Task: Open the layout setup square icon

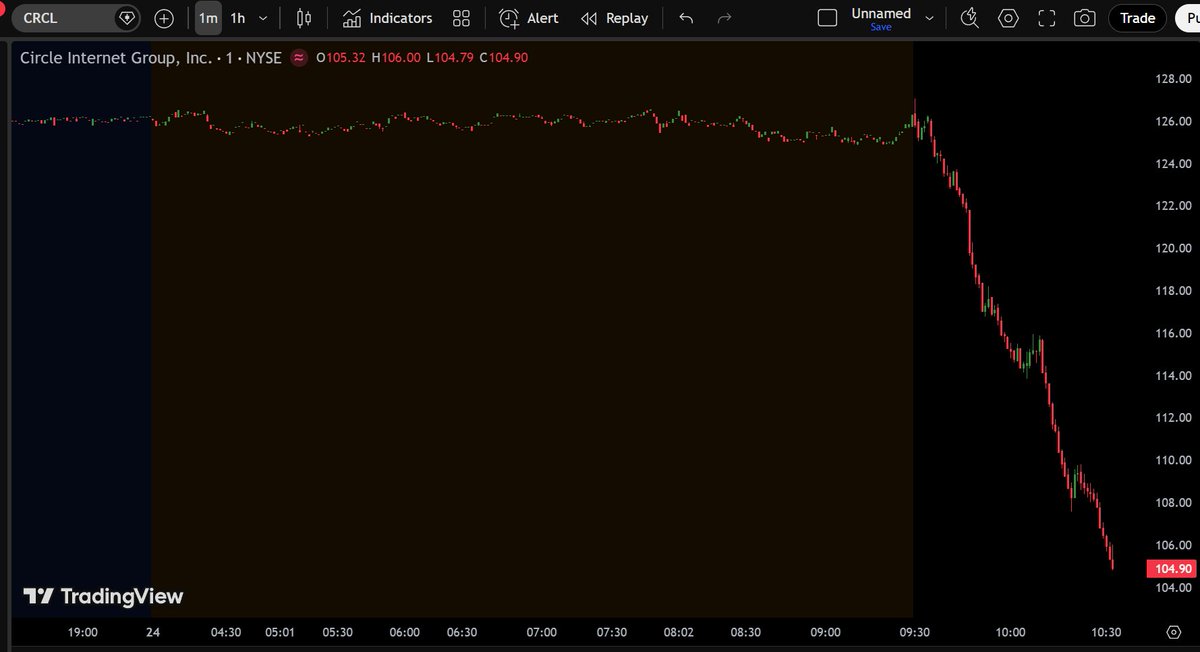Action: [x=827, y=18]
